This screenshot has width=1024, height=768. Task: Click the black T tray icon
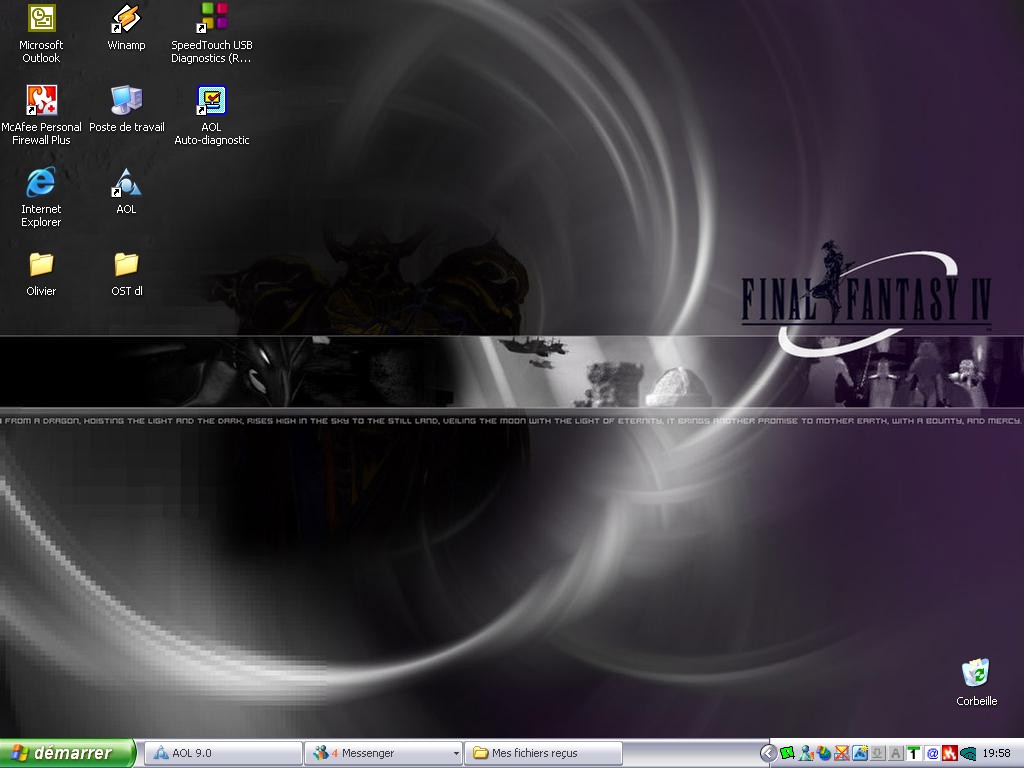(914, 753)
